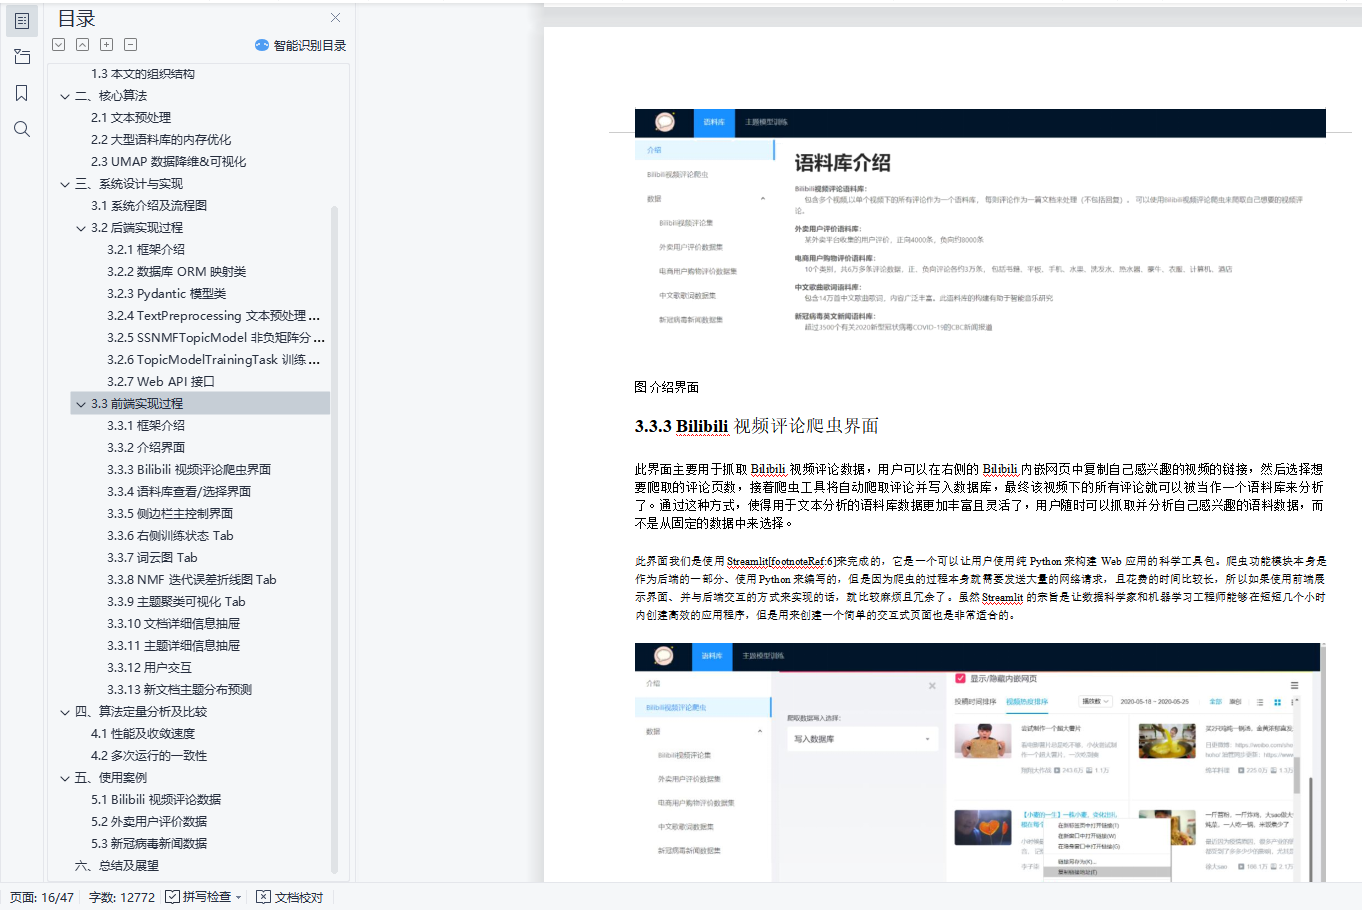Jump to 3.3.7 词云图 Tab
This screenshot has width=1362, height=910.
(x=152, y=558)
